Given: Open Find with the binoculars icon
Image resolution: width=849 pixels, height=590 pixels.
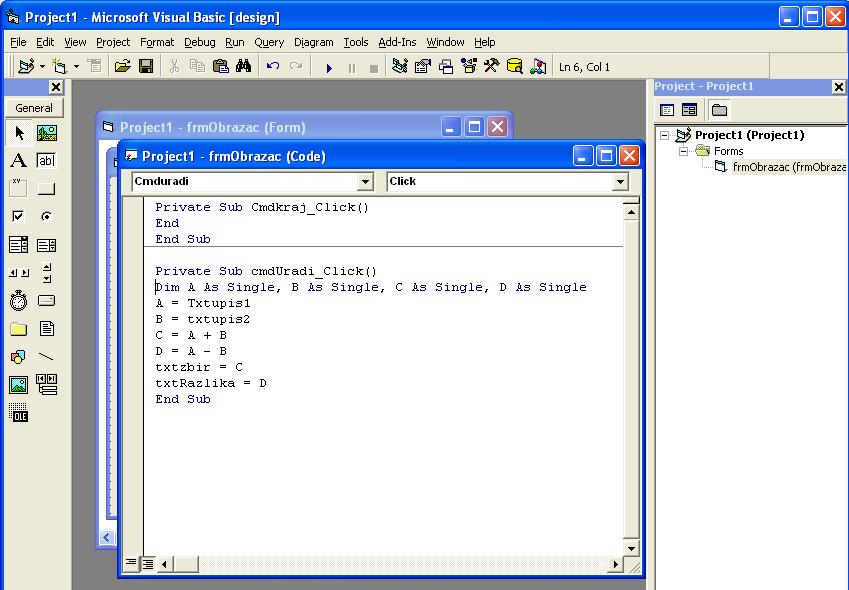Looking at the screenshot, I should tap(244, 67).
